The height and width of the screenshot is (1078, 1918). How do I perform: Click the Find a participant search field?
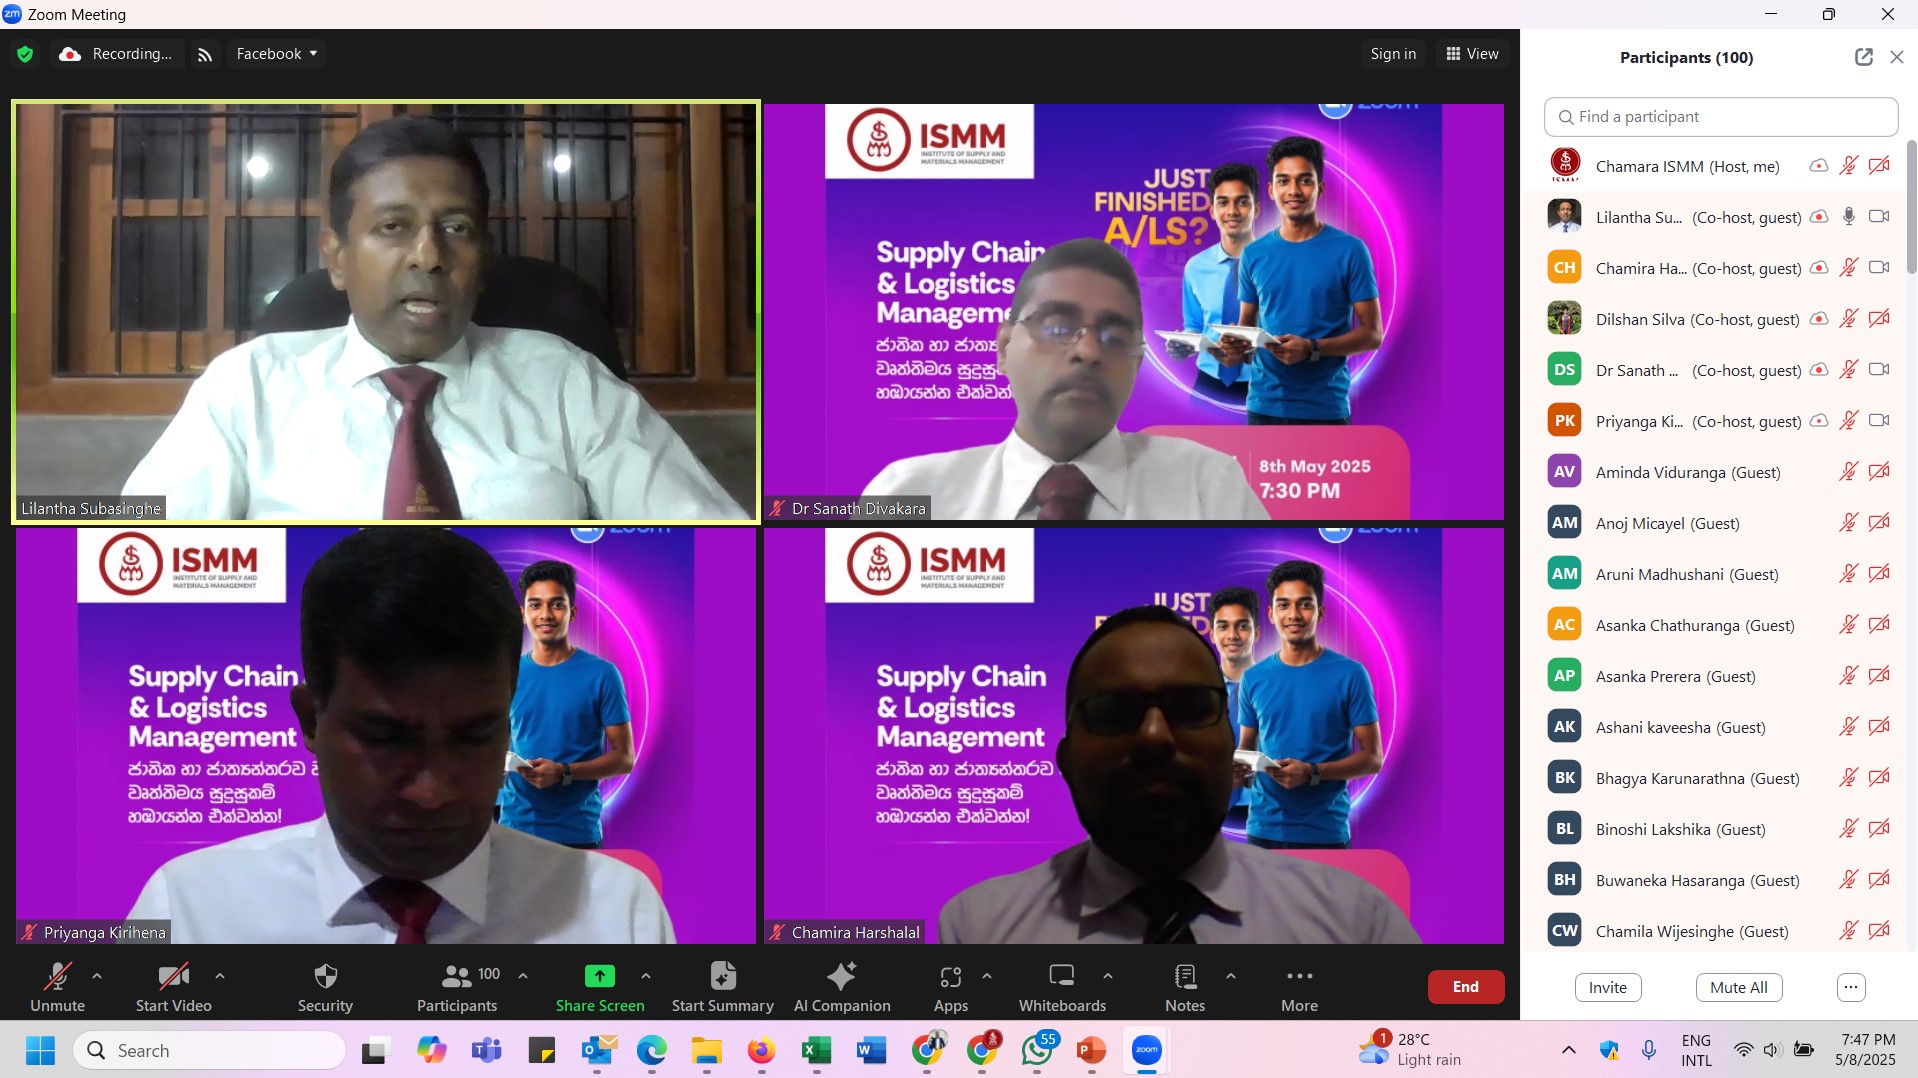pyautogui.click(x=1720, y=117)
